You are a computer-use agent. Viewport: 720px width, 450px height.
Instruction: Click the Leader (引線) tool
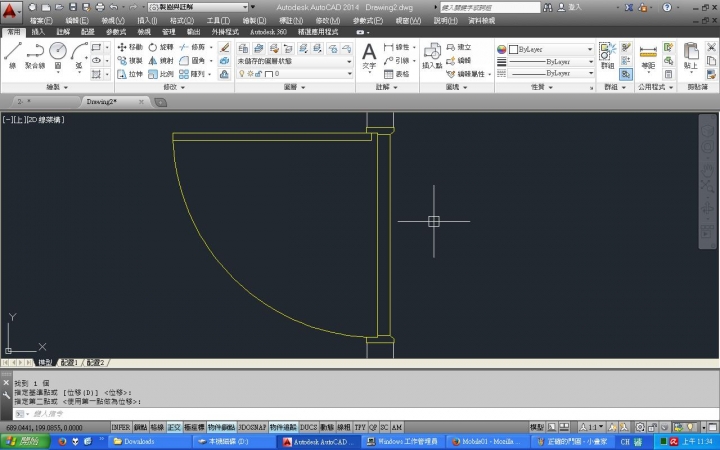point(397,61)
